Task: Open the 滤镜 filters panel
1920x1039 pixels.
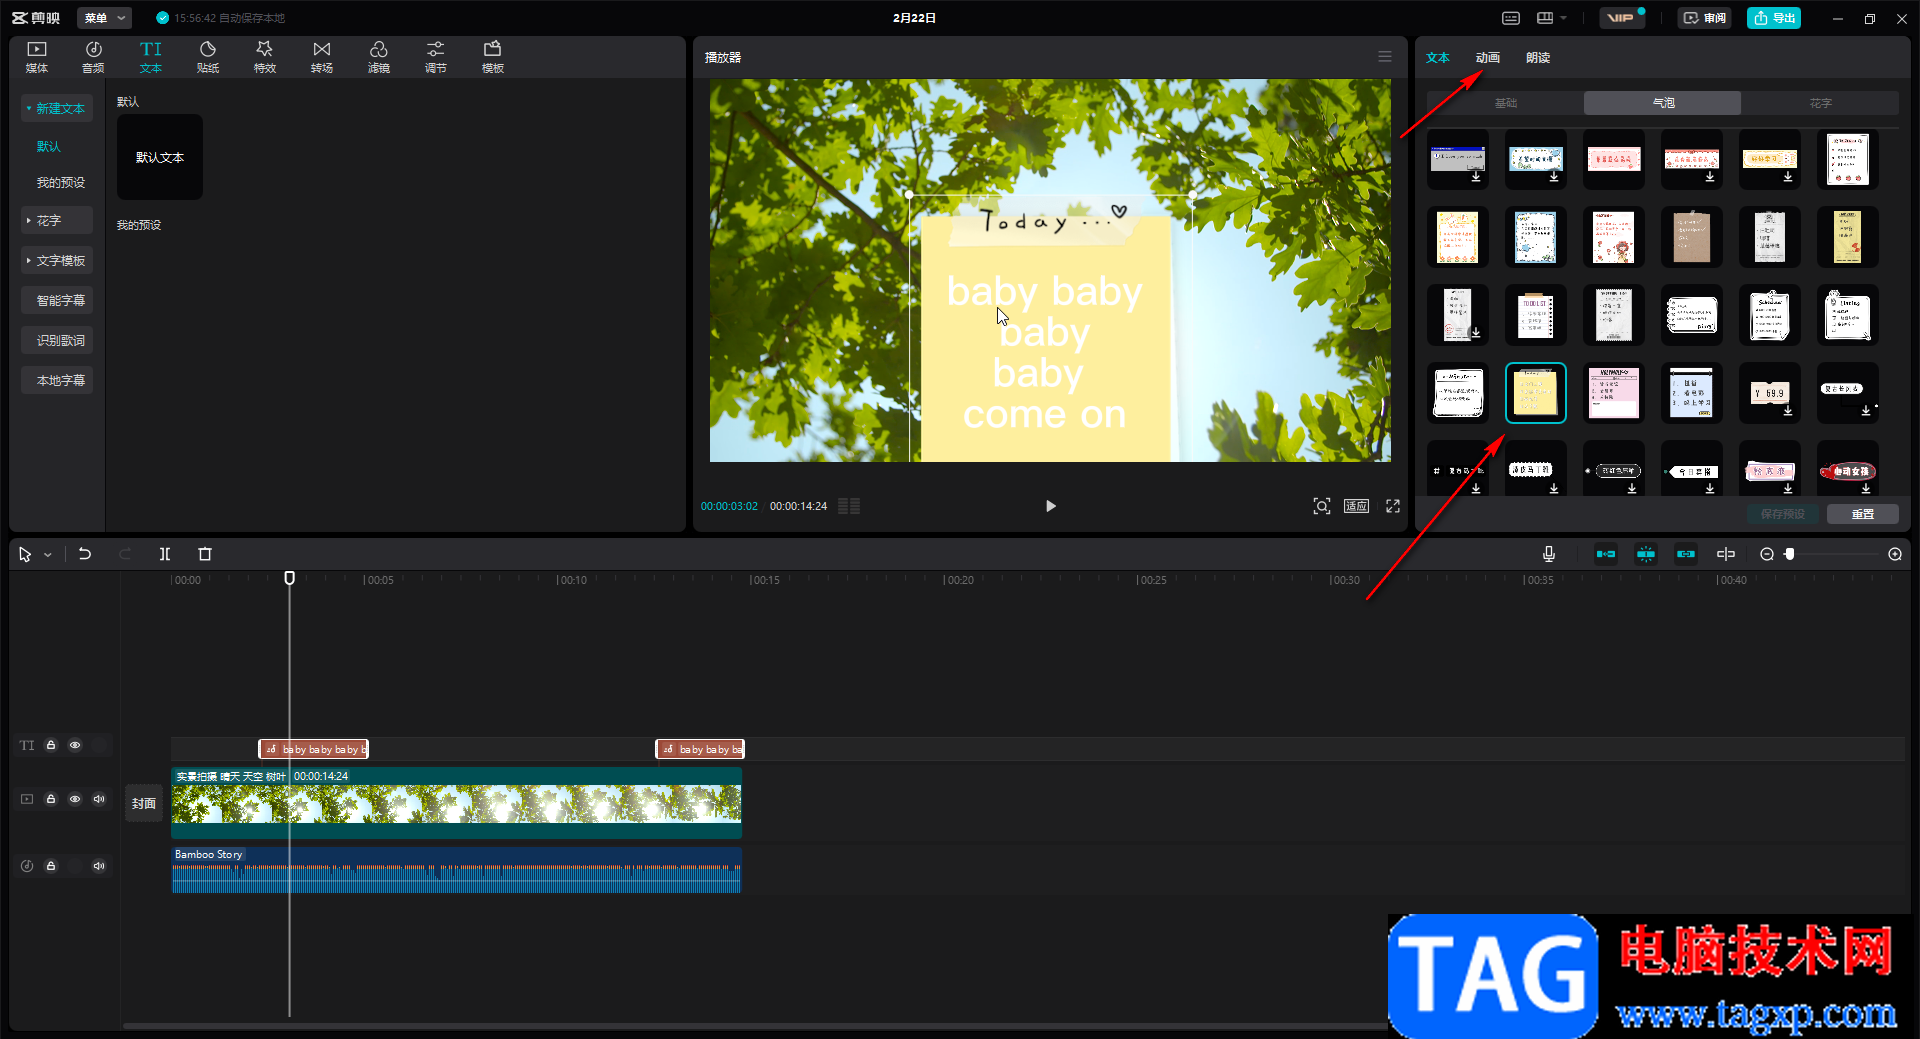Action: click(379, 57)
